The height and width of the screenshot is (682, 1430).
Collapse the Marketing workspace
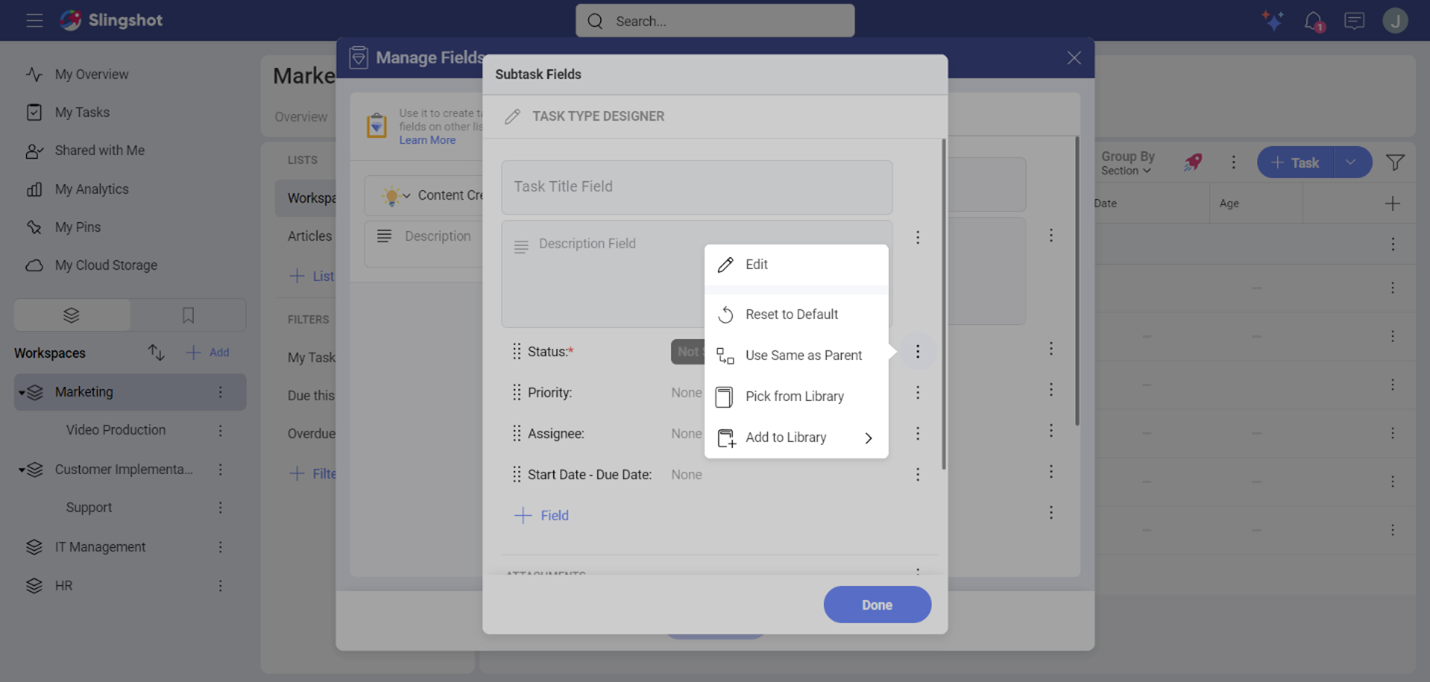[x=22, y=393]
